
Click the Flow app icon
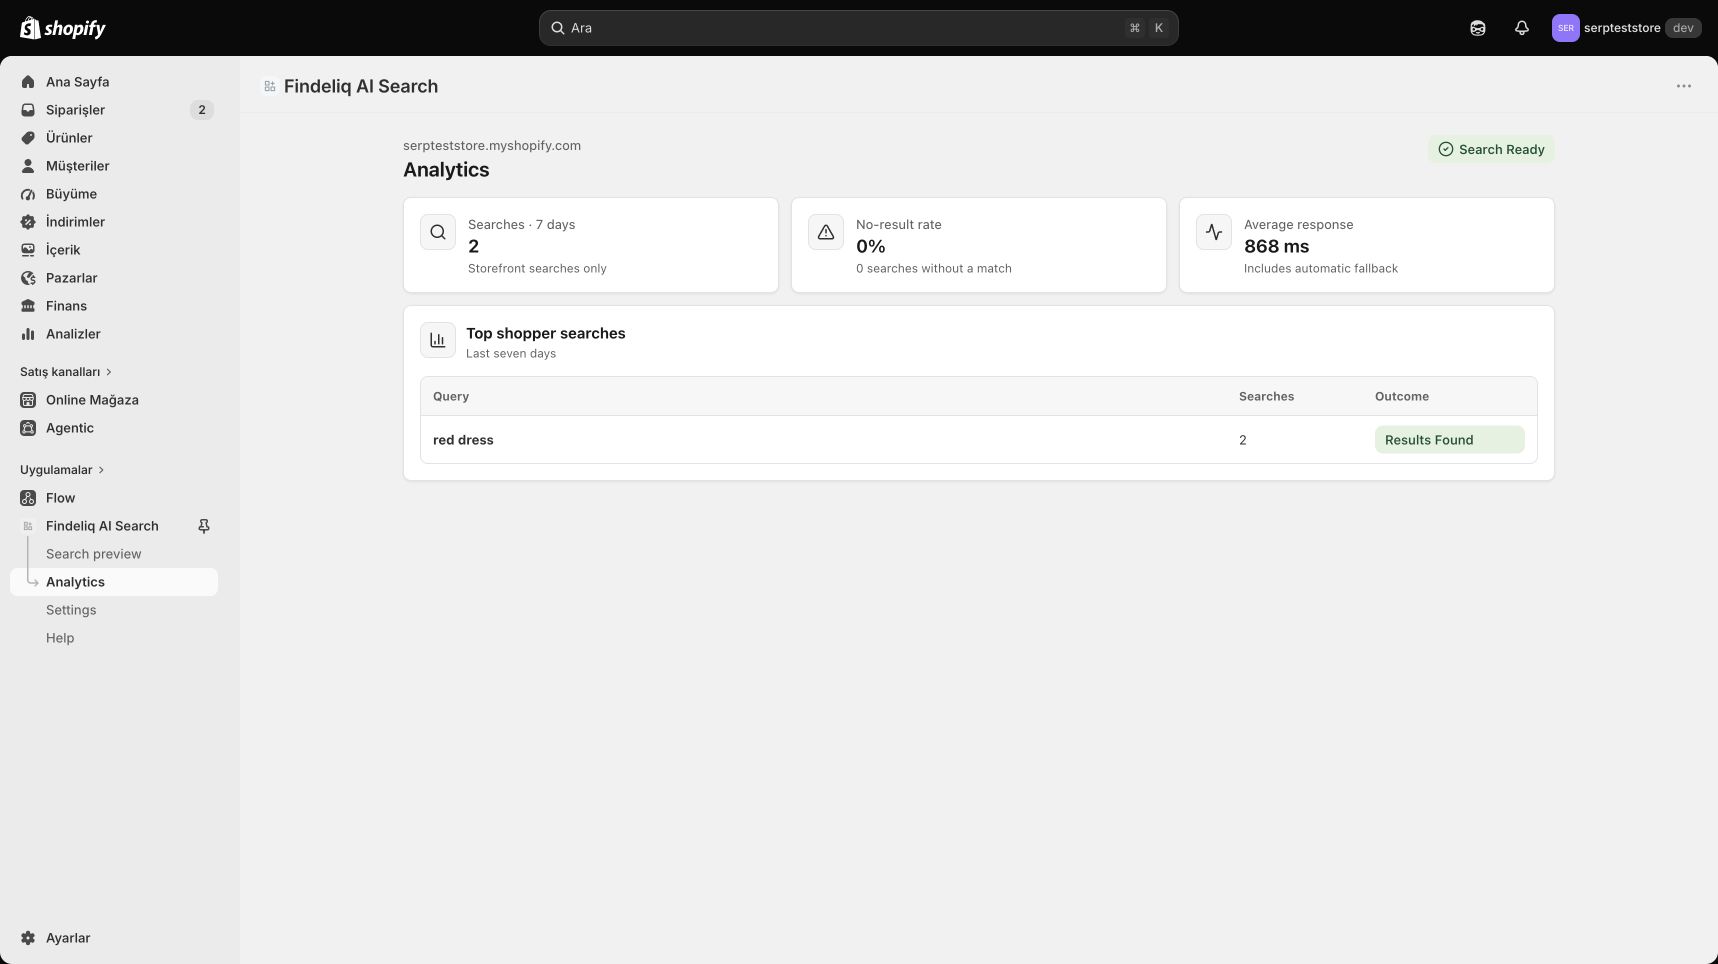tap(28, 498)
